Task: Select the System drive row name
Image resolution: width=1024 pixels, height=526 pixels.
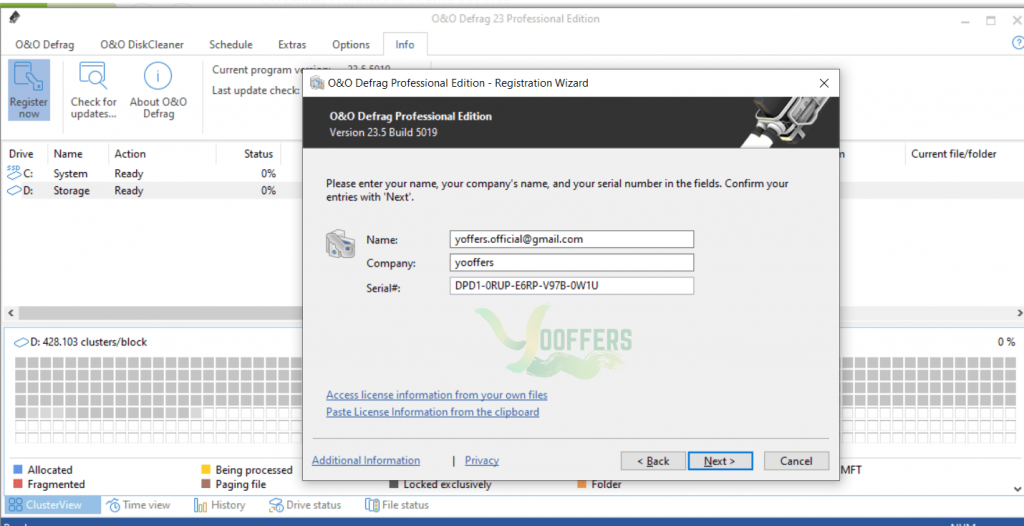Action: 71,174
